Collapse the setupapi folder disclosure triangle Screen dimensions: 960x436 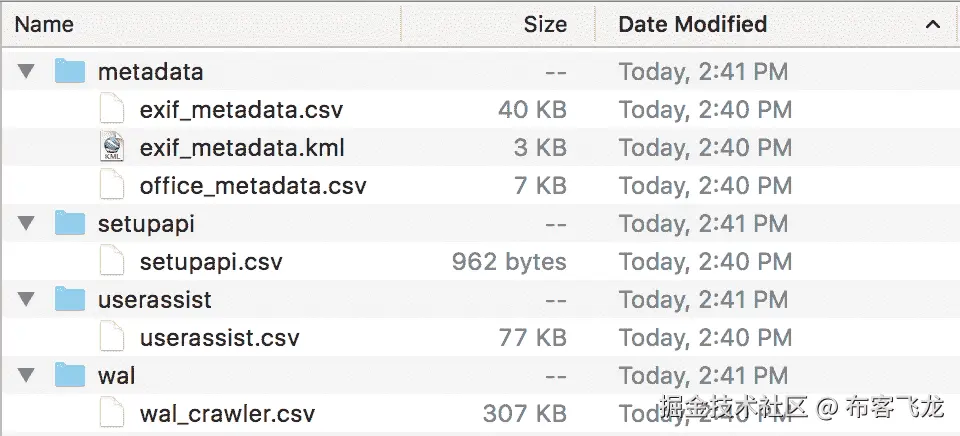click(x=27, y=224)
